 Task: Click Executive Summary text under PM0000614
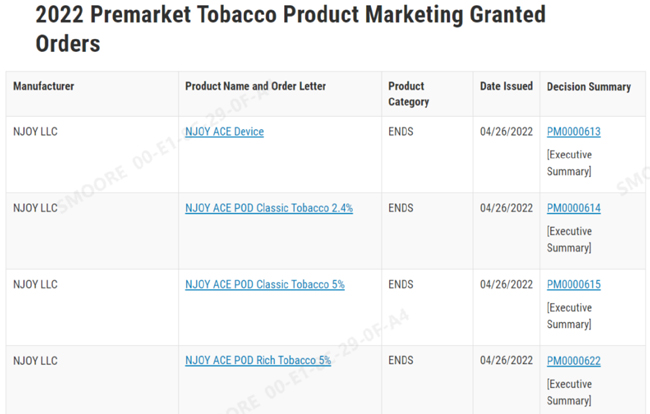point(569,239)
